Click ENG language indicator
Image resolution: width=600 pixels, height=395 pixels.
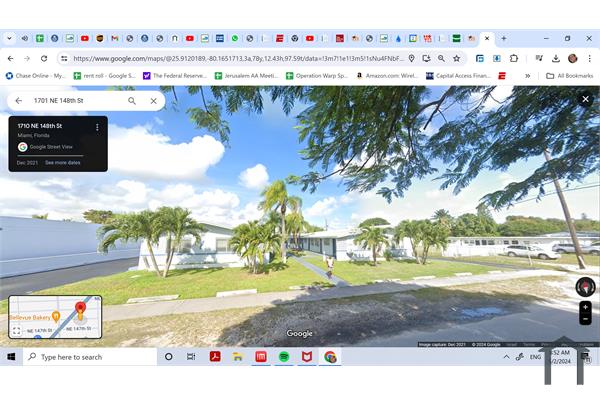pyautogui.click(x=535, y=357)
